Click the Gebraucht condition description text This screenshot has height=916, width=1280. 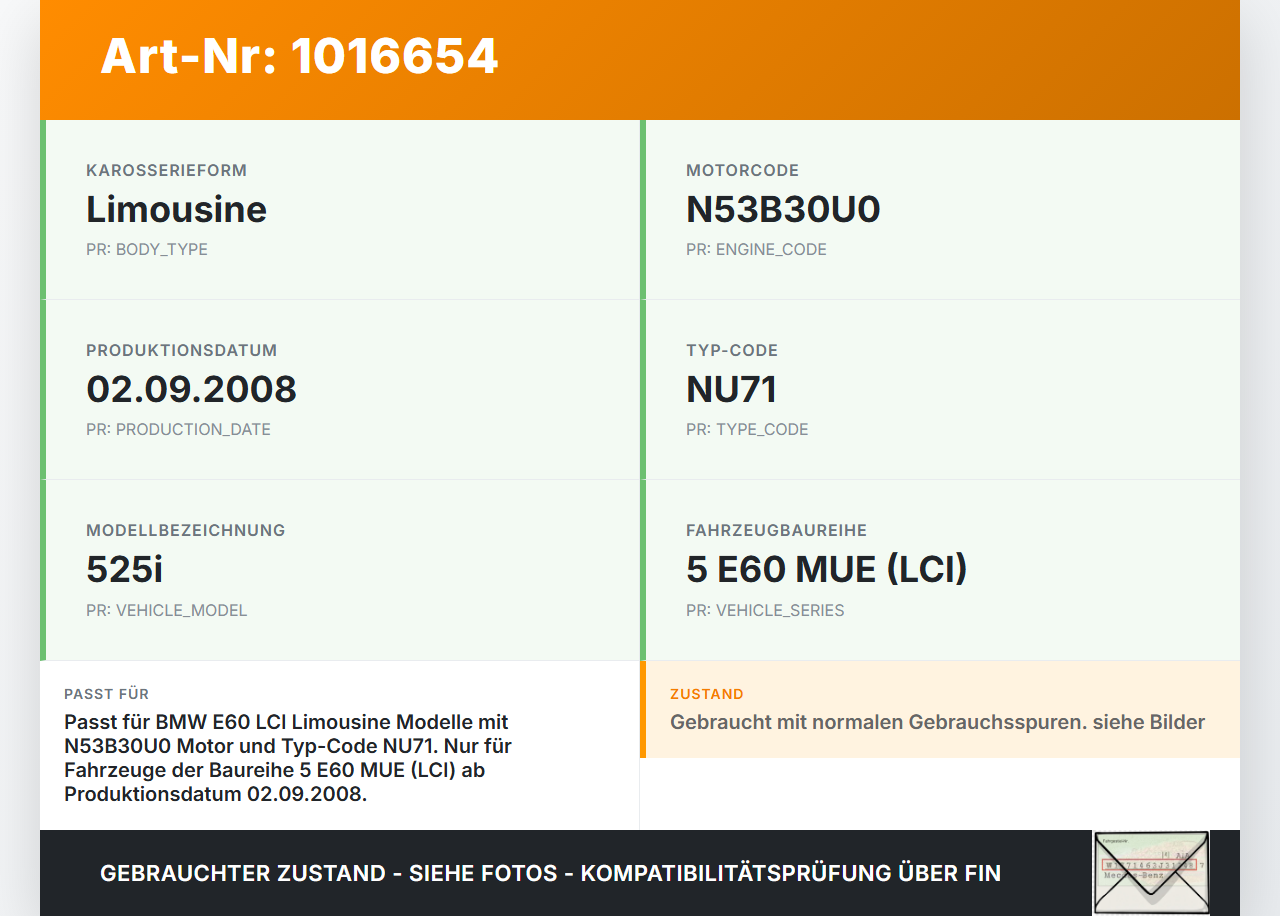click(937, 722)
